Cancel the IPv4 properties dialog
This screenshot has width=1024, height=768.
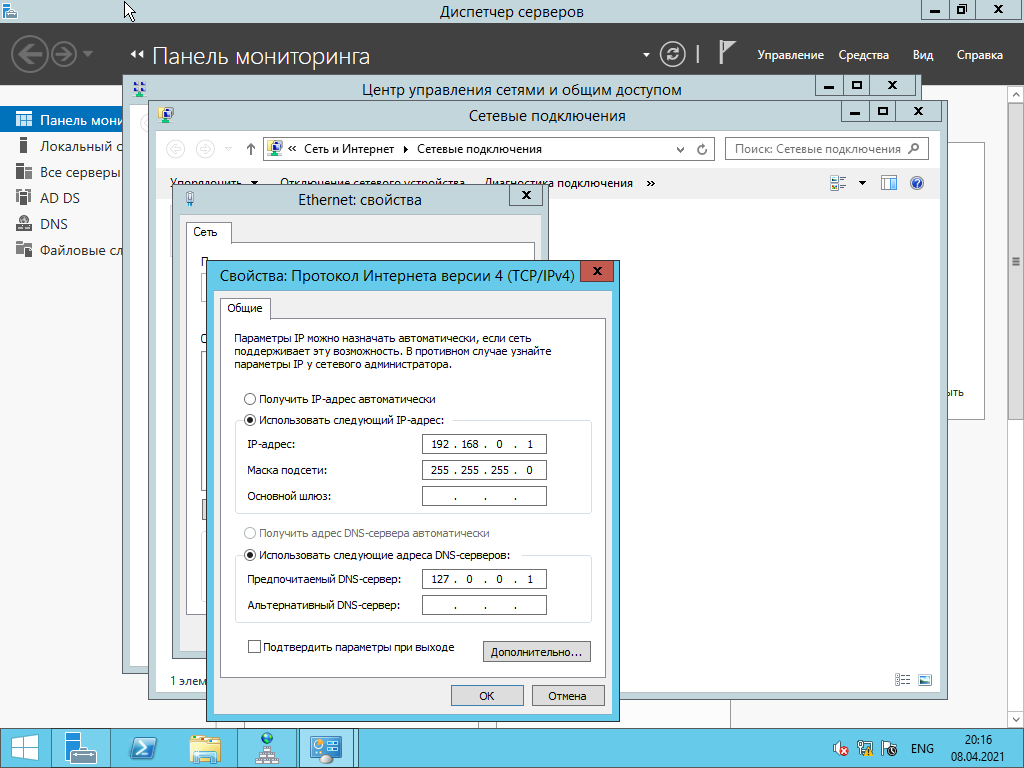pyautogui.click(x=568, y=696)
